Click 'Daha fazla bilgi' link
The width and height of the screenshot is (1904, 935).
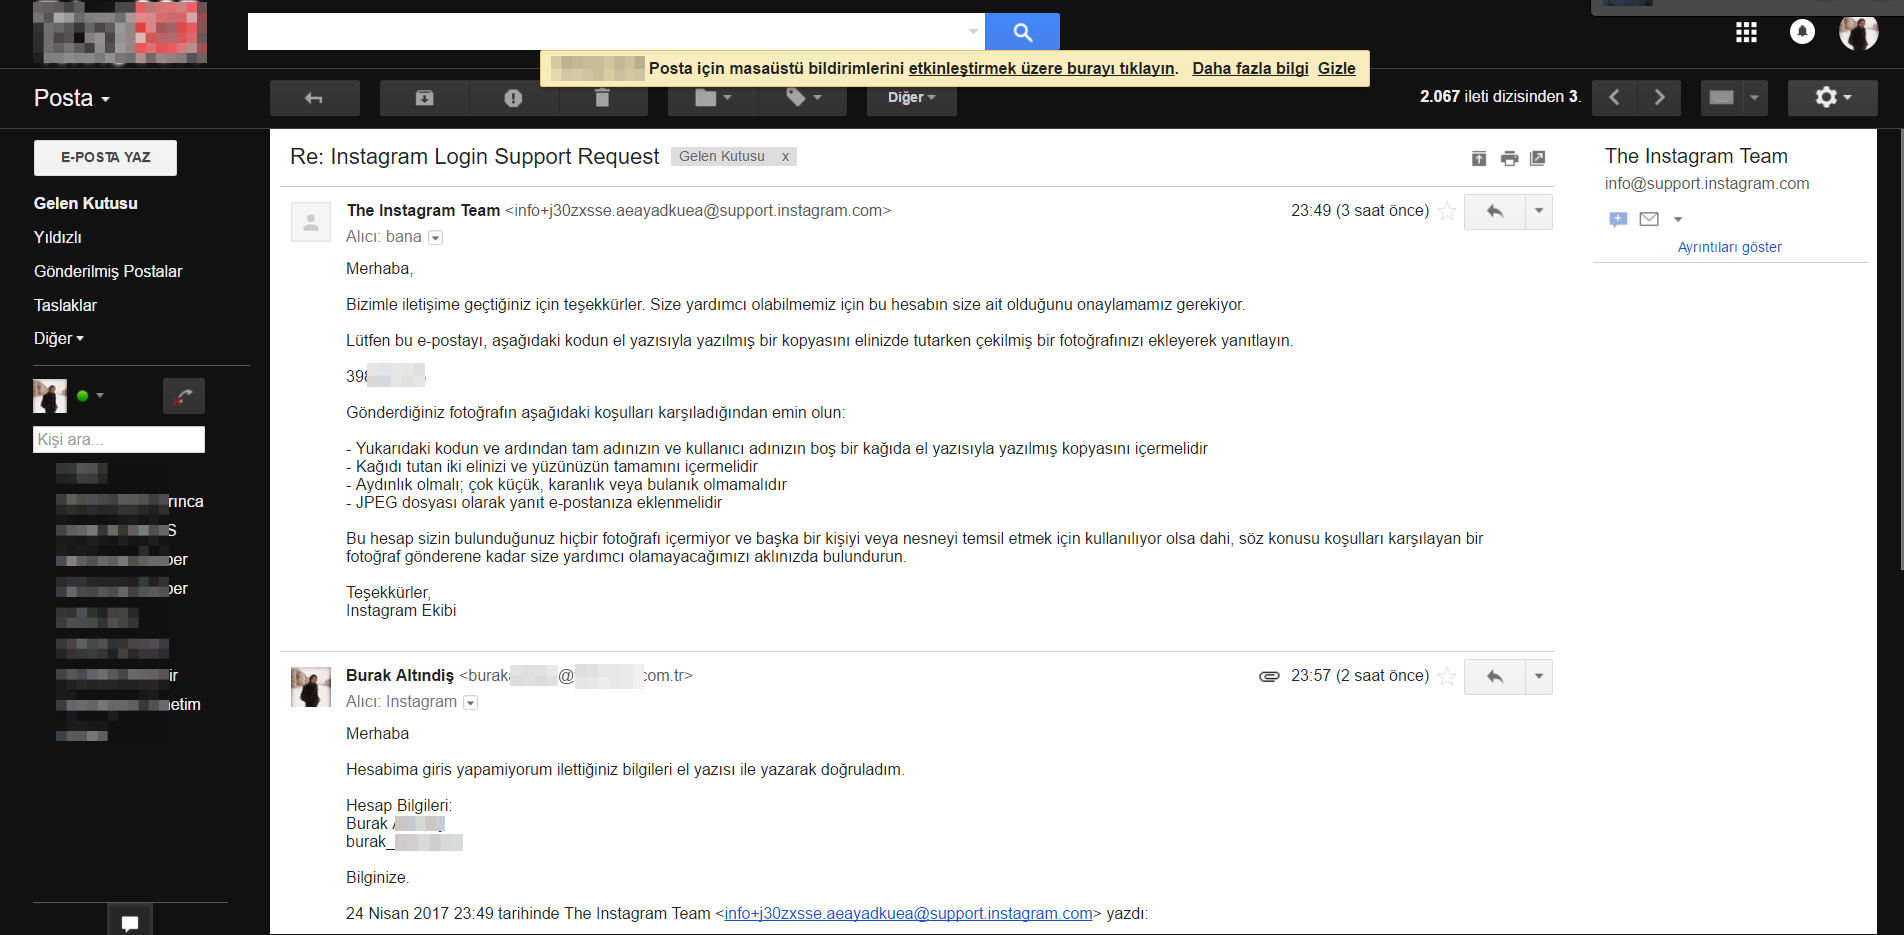pyautogui.click(x=1250, y=68)
